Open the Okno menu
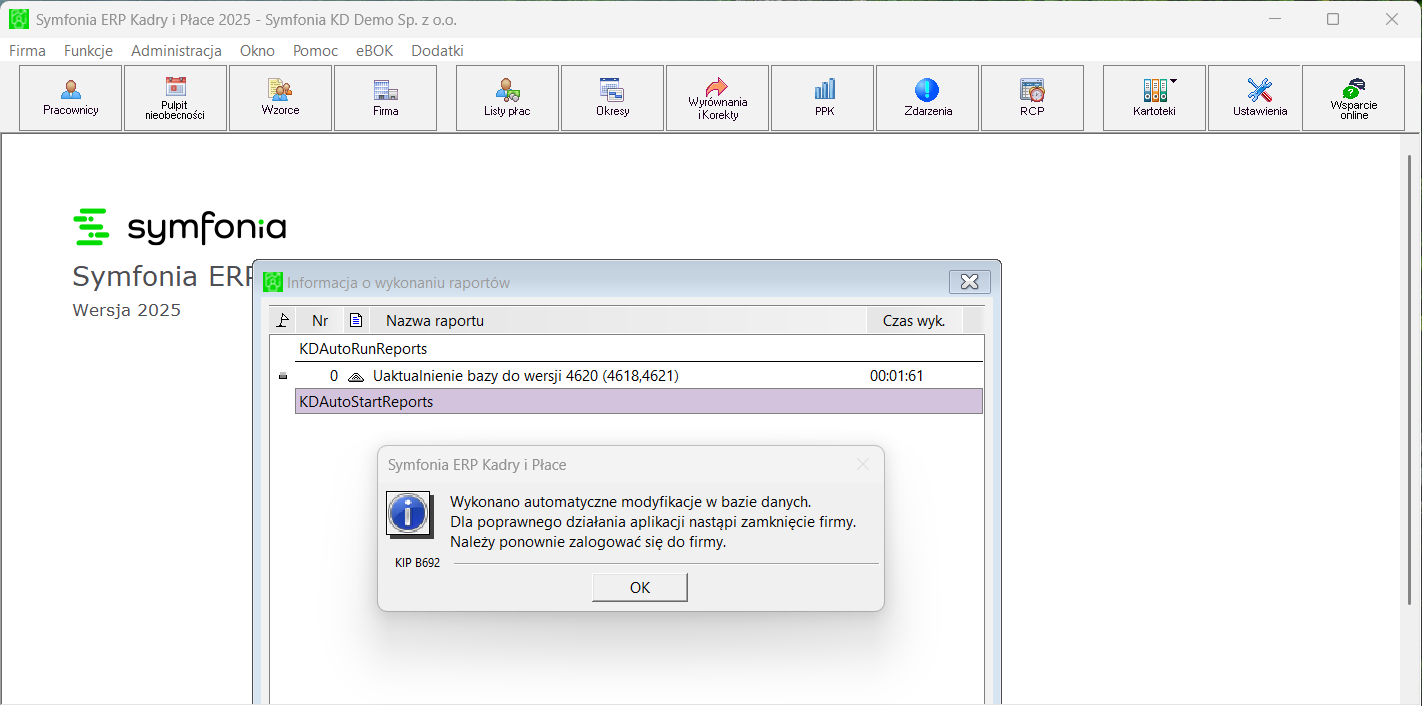 tap(257, 51)
